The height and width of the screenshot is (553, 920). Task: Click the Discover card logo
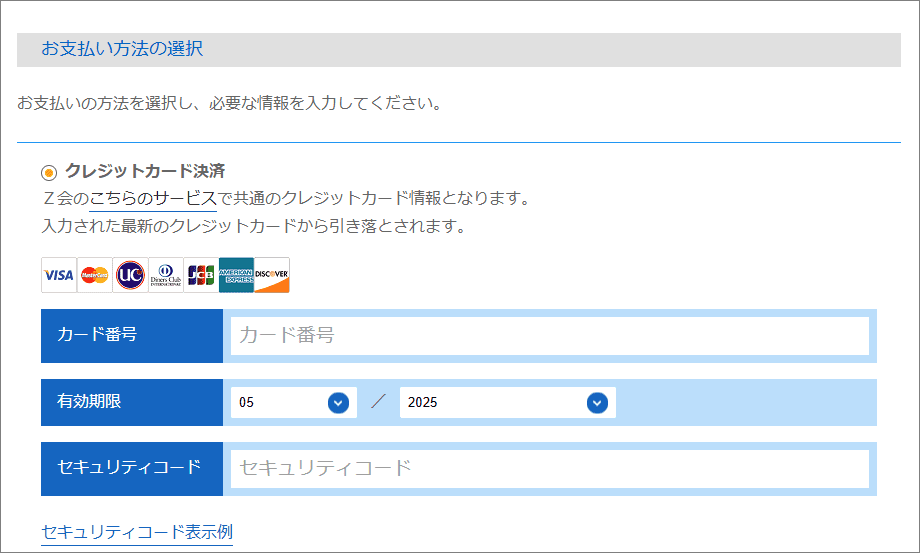pos(272,275)
